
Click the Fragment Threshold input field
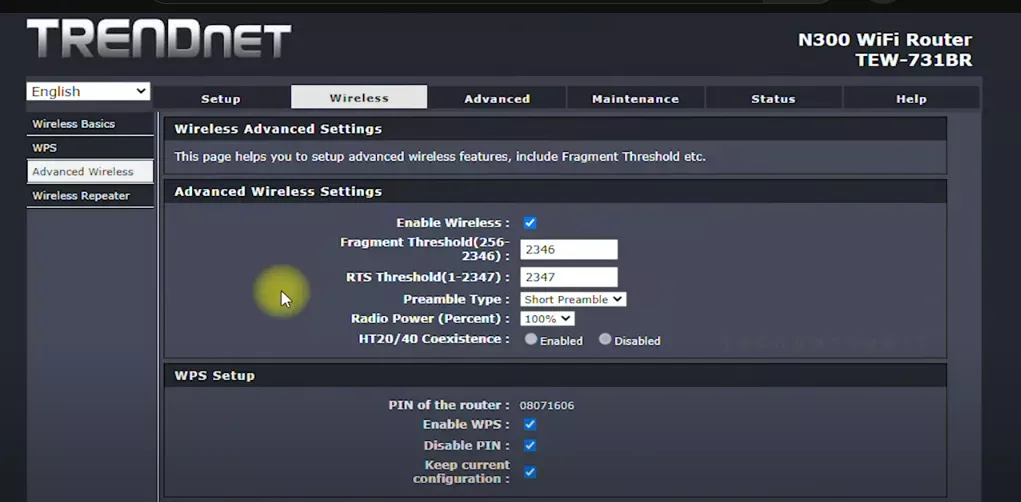point(568,249)
